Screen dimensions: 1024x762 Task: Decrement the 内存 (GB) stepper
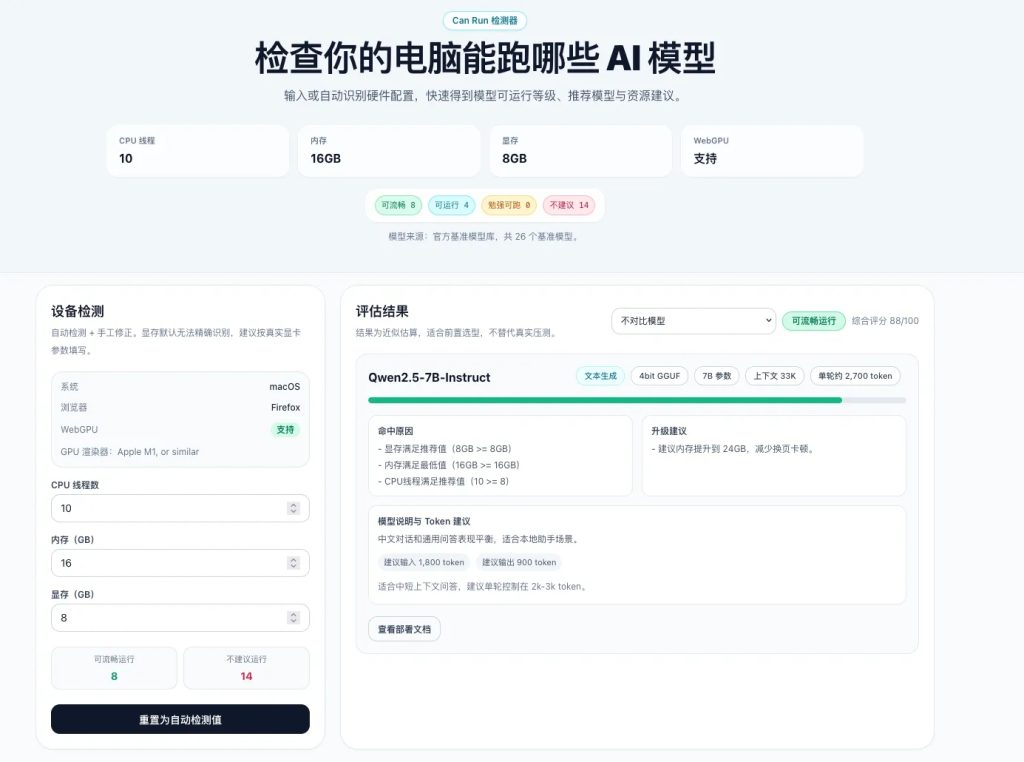click(x=295, y=566)
